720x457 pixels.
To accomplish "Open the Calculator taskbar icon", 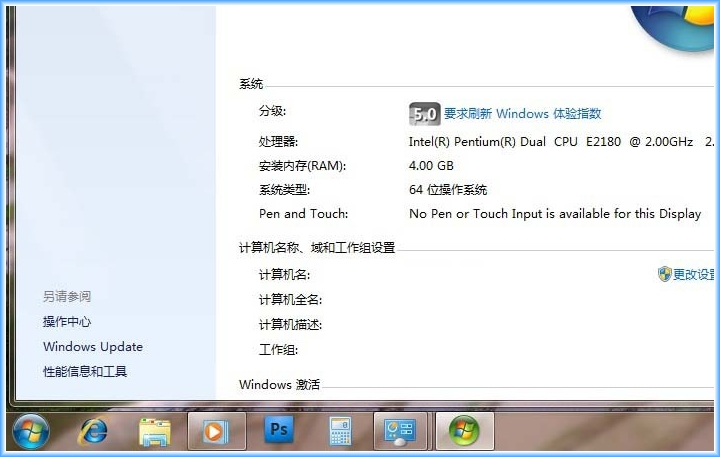I will point(340,431).
